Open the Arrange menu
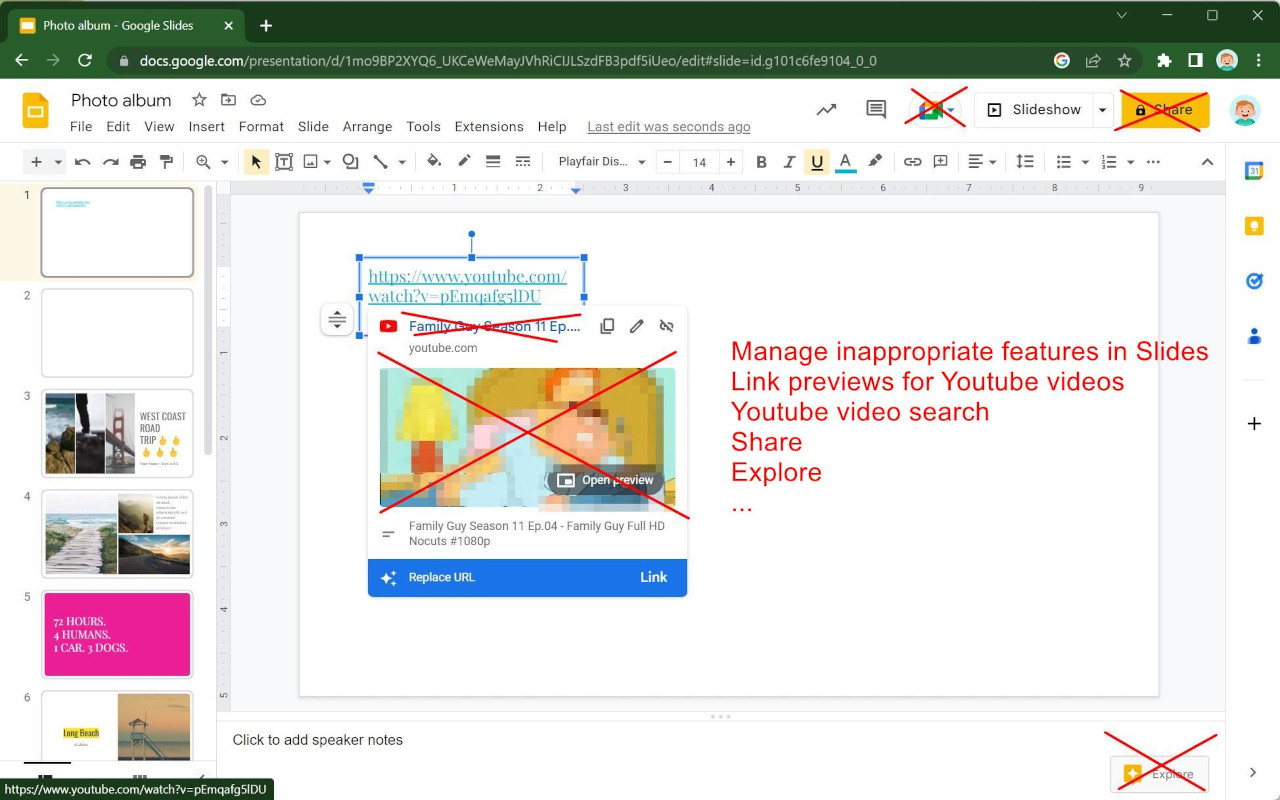 (367, 127)
